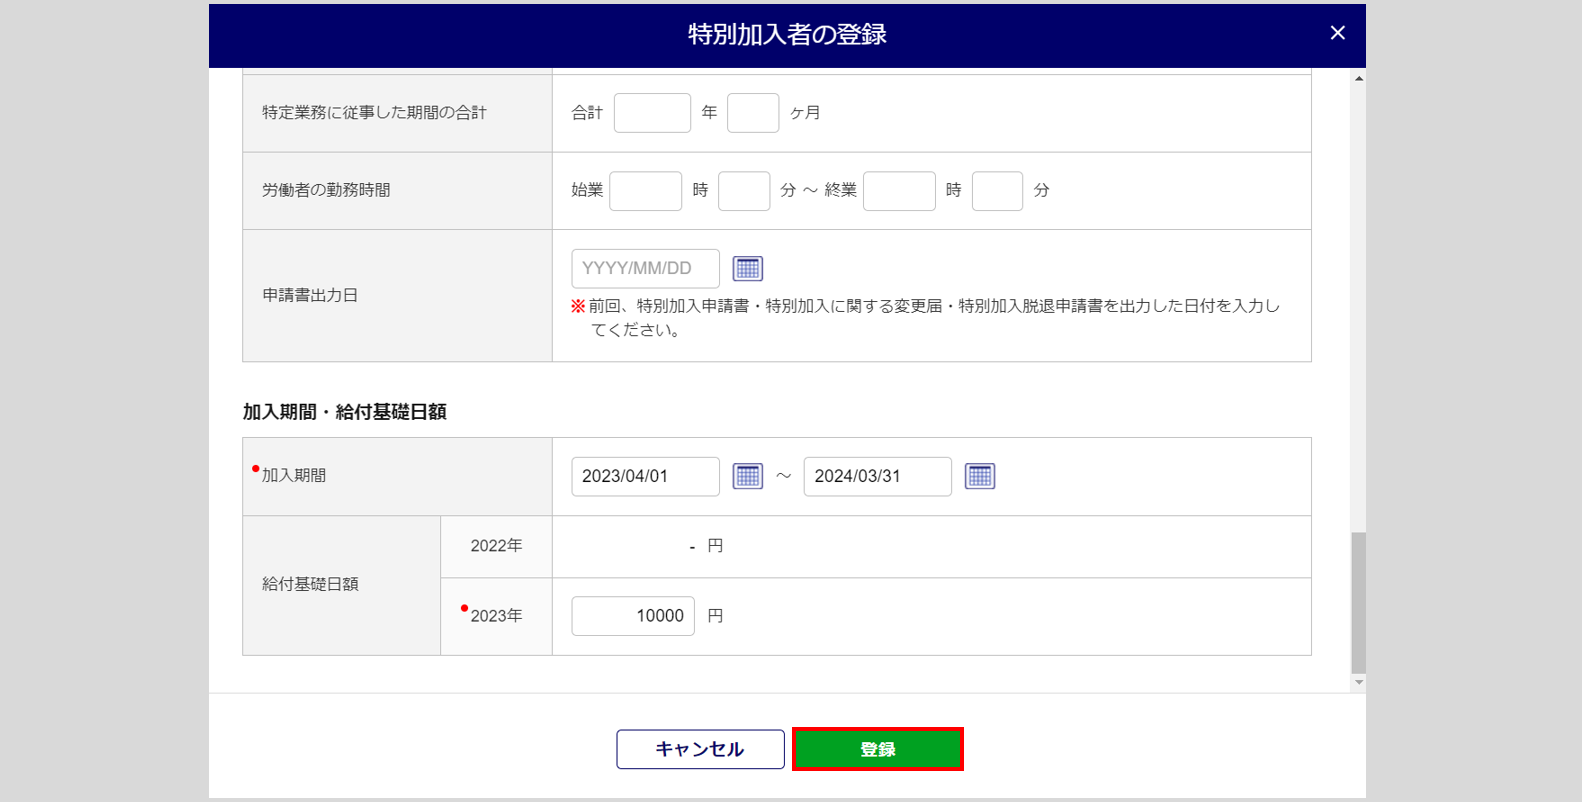Edit the 2023年 給付基礎日額 amount field

[x=633, y=616]
